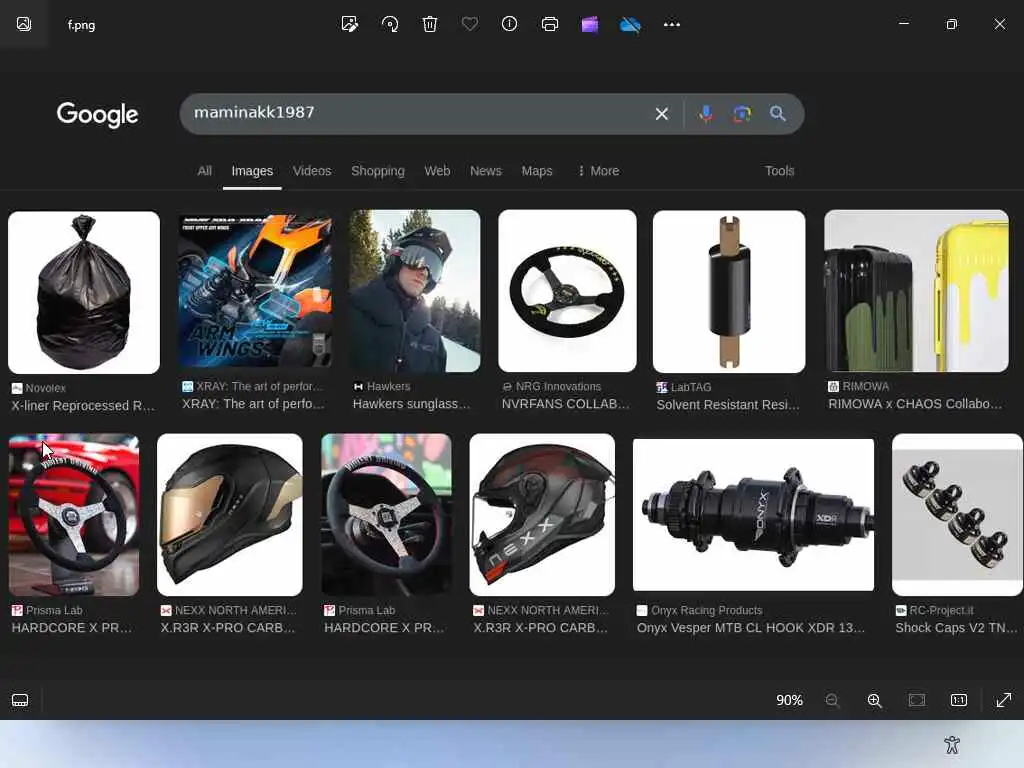The image size is (1024, 768).
Task: Click the Photos app icon in title bar
Action: 24,24
